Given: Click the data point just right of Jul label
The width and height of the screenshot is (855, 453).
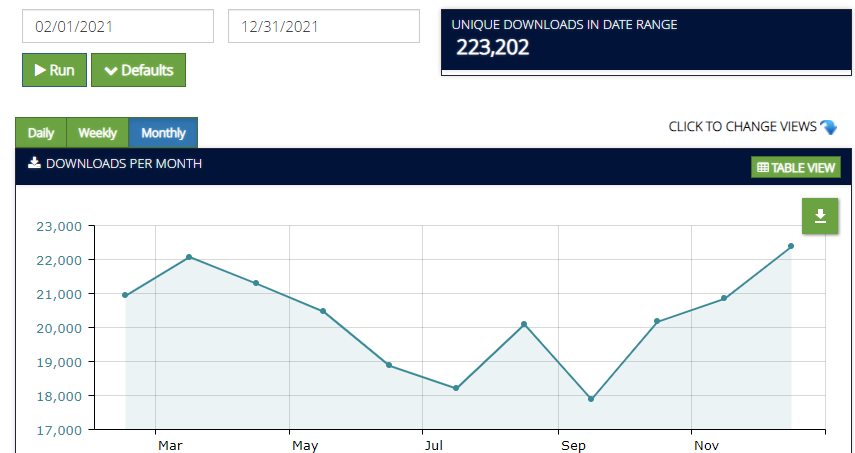Looking at the screenshot, I should 456,388.
